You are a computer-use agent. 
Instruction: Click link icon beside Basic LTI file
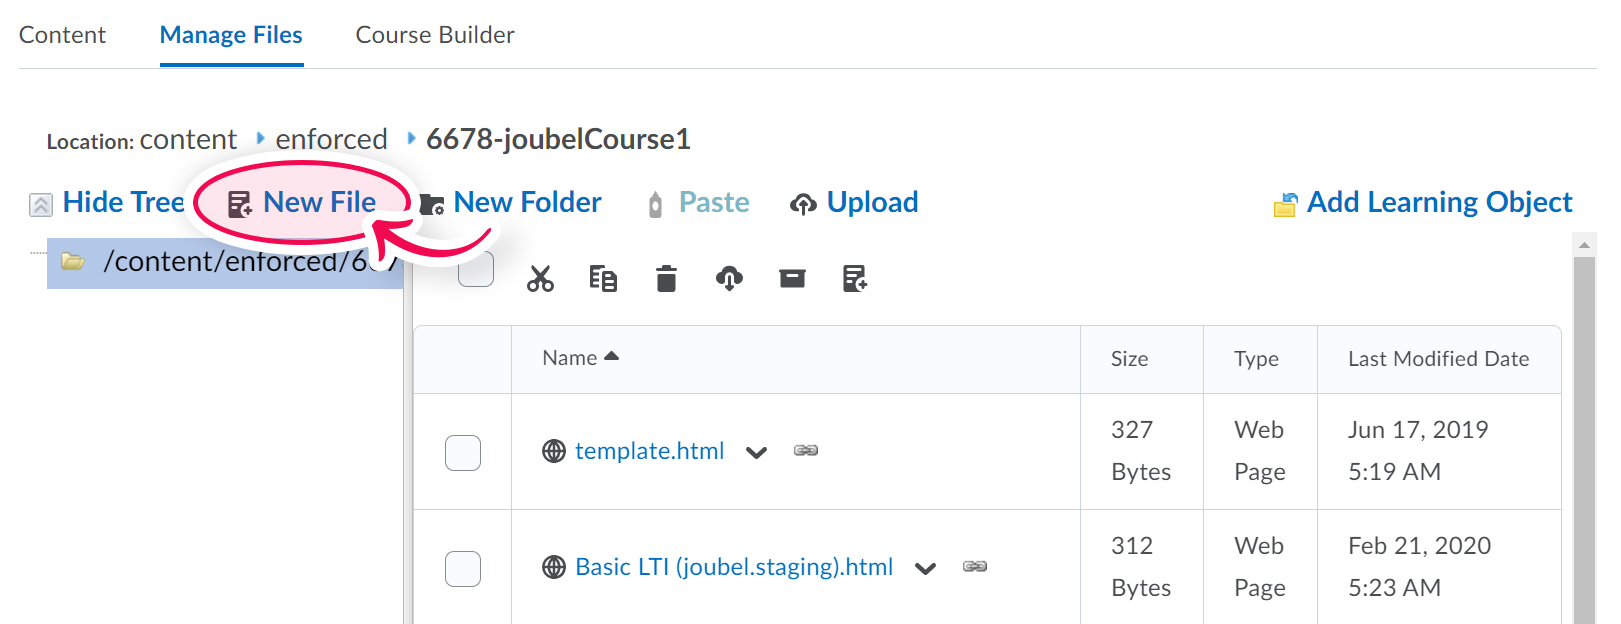pyautogui.click(x=975, y=567)
